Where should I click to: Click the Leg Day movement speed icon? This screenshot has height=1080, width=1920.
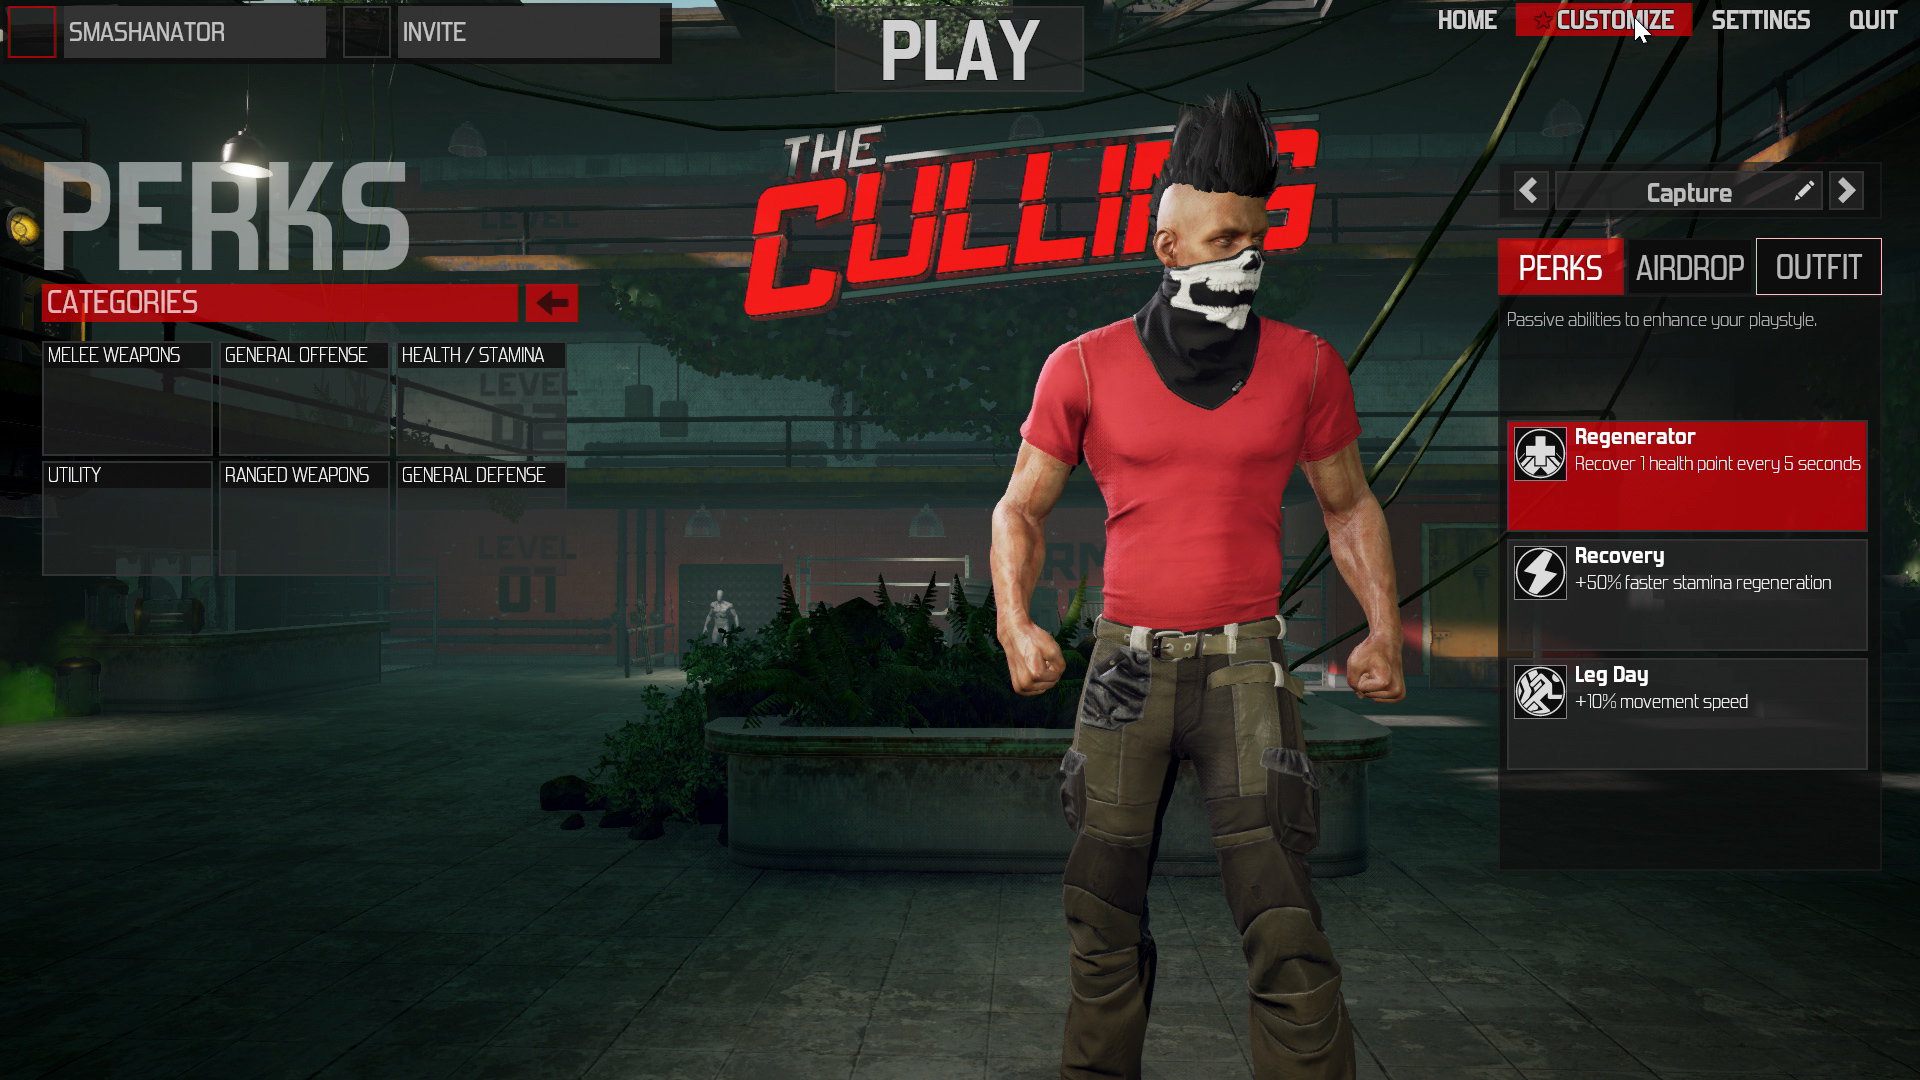(1539, 688)
